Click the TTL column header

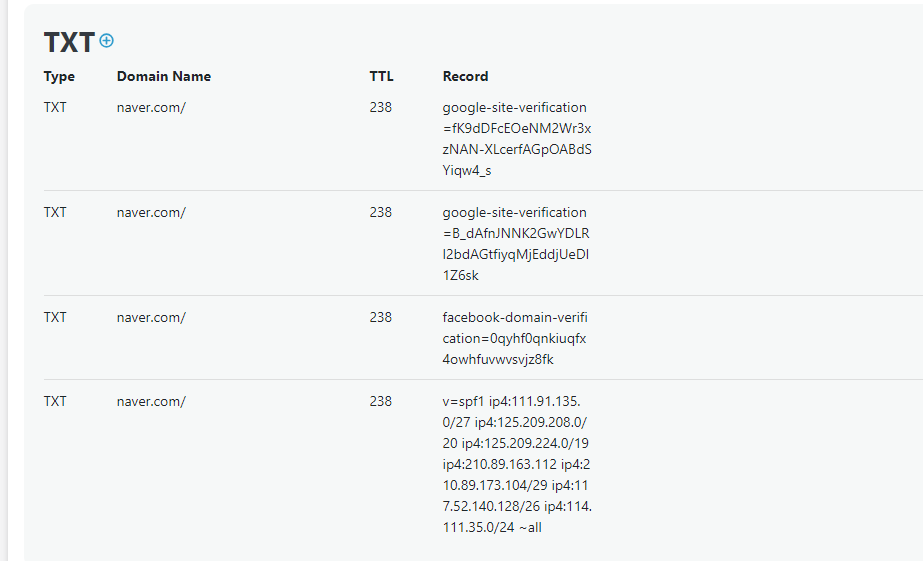click(381, 77)
